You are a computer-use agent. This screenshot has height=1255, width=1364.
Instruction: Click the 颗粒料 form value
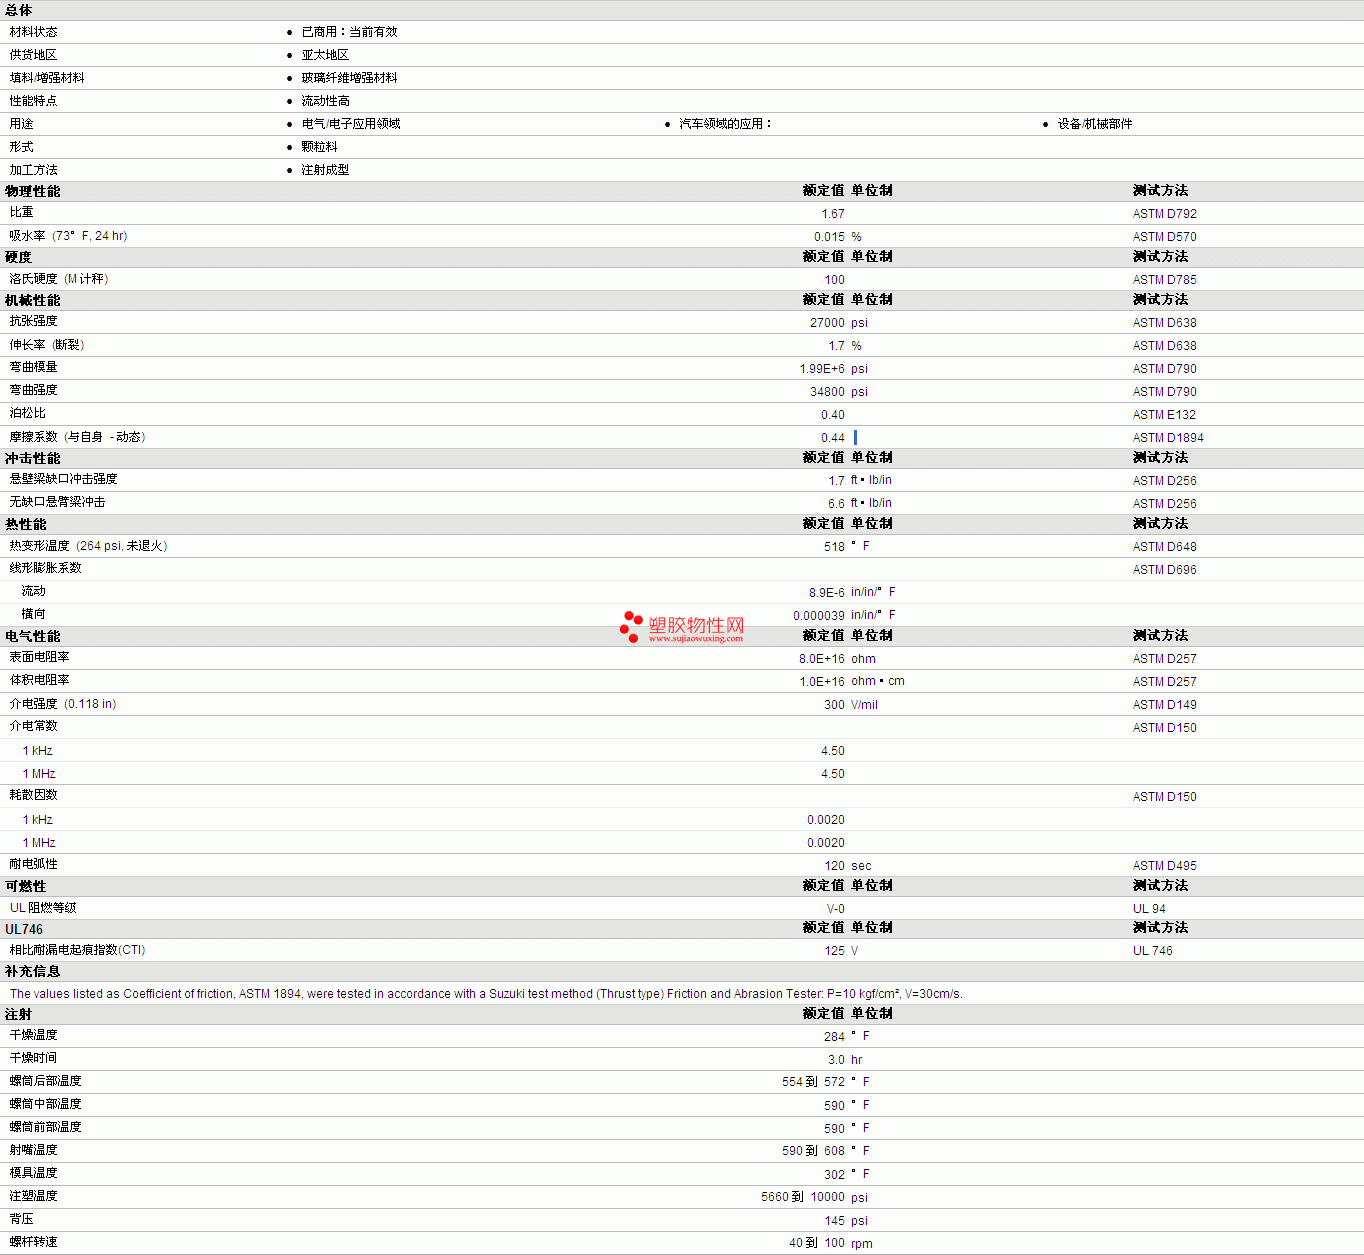click(x=319, y=147)
